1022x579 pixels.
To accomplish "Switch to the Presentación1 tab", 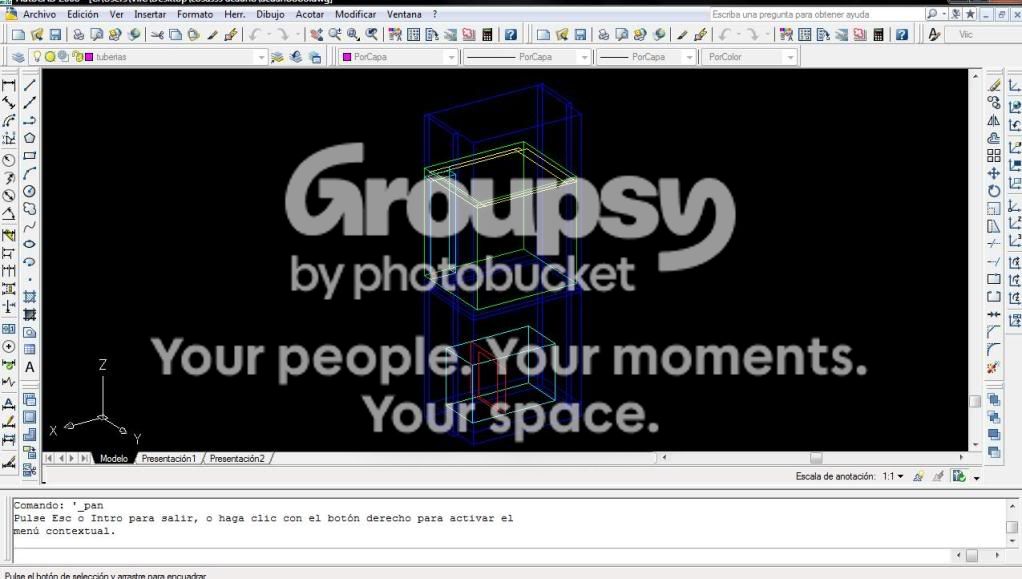I will (x=169, y=458).
